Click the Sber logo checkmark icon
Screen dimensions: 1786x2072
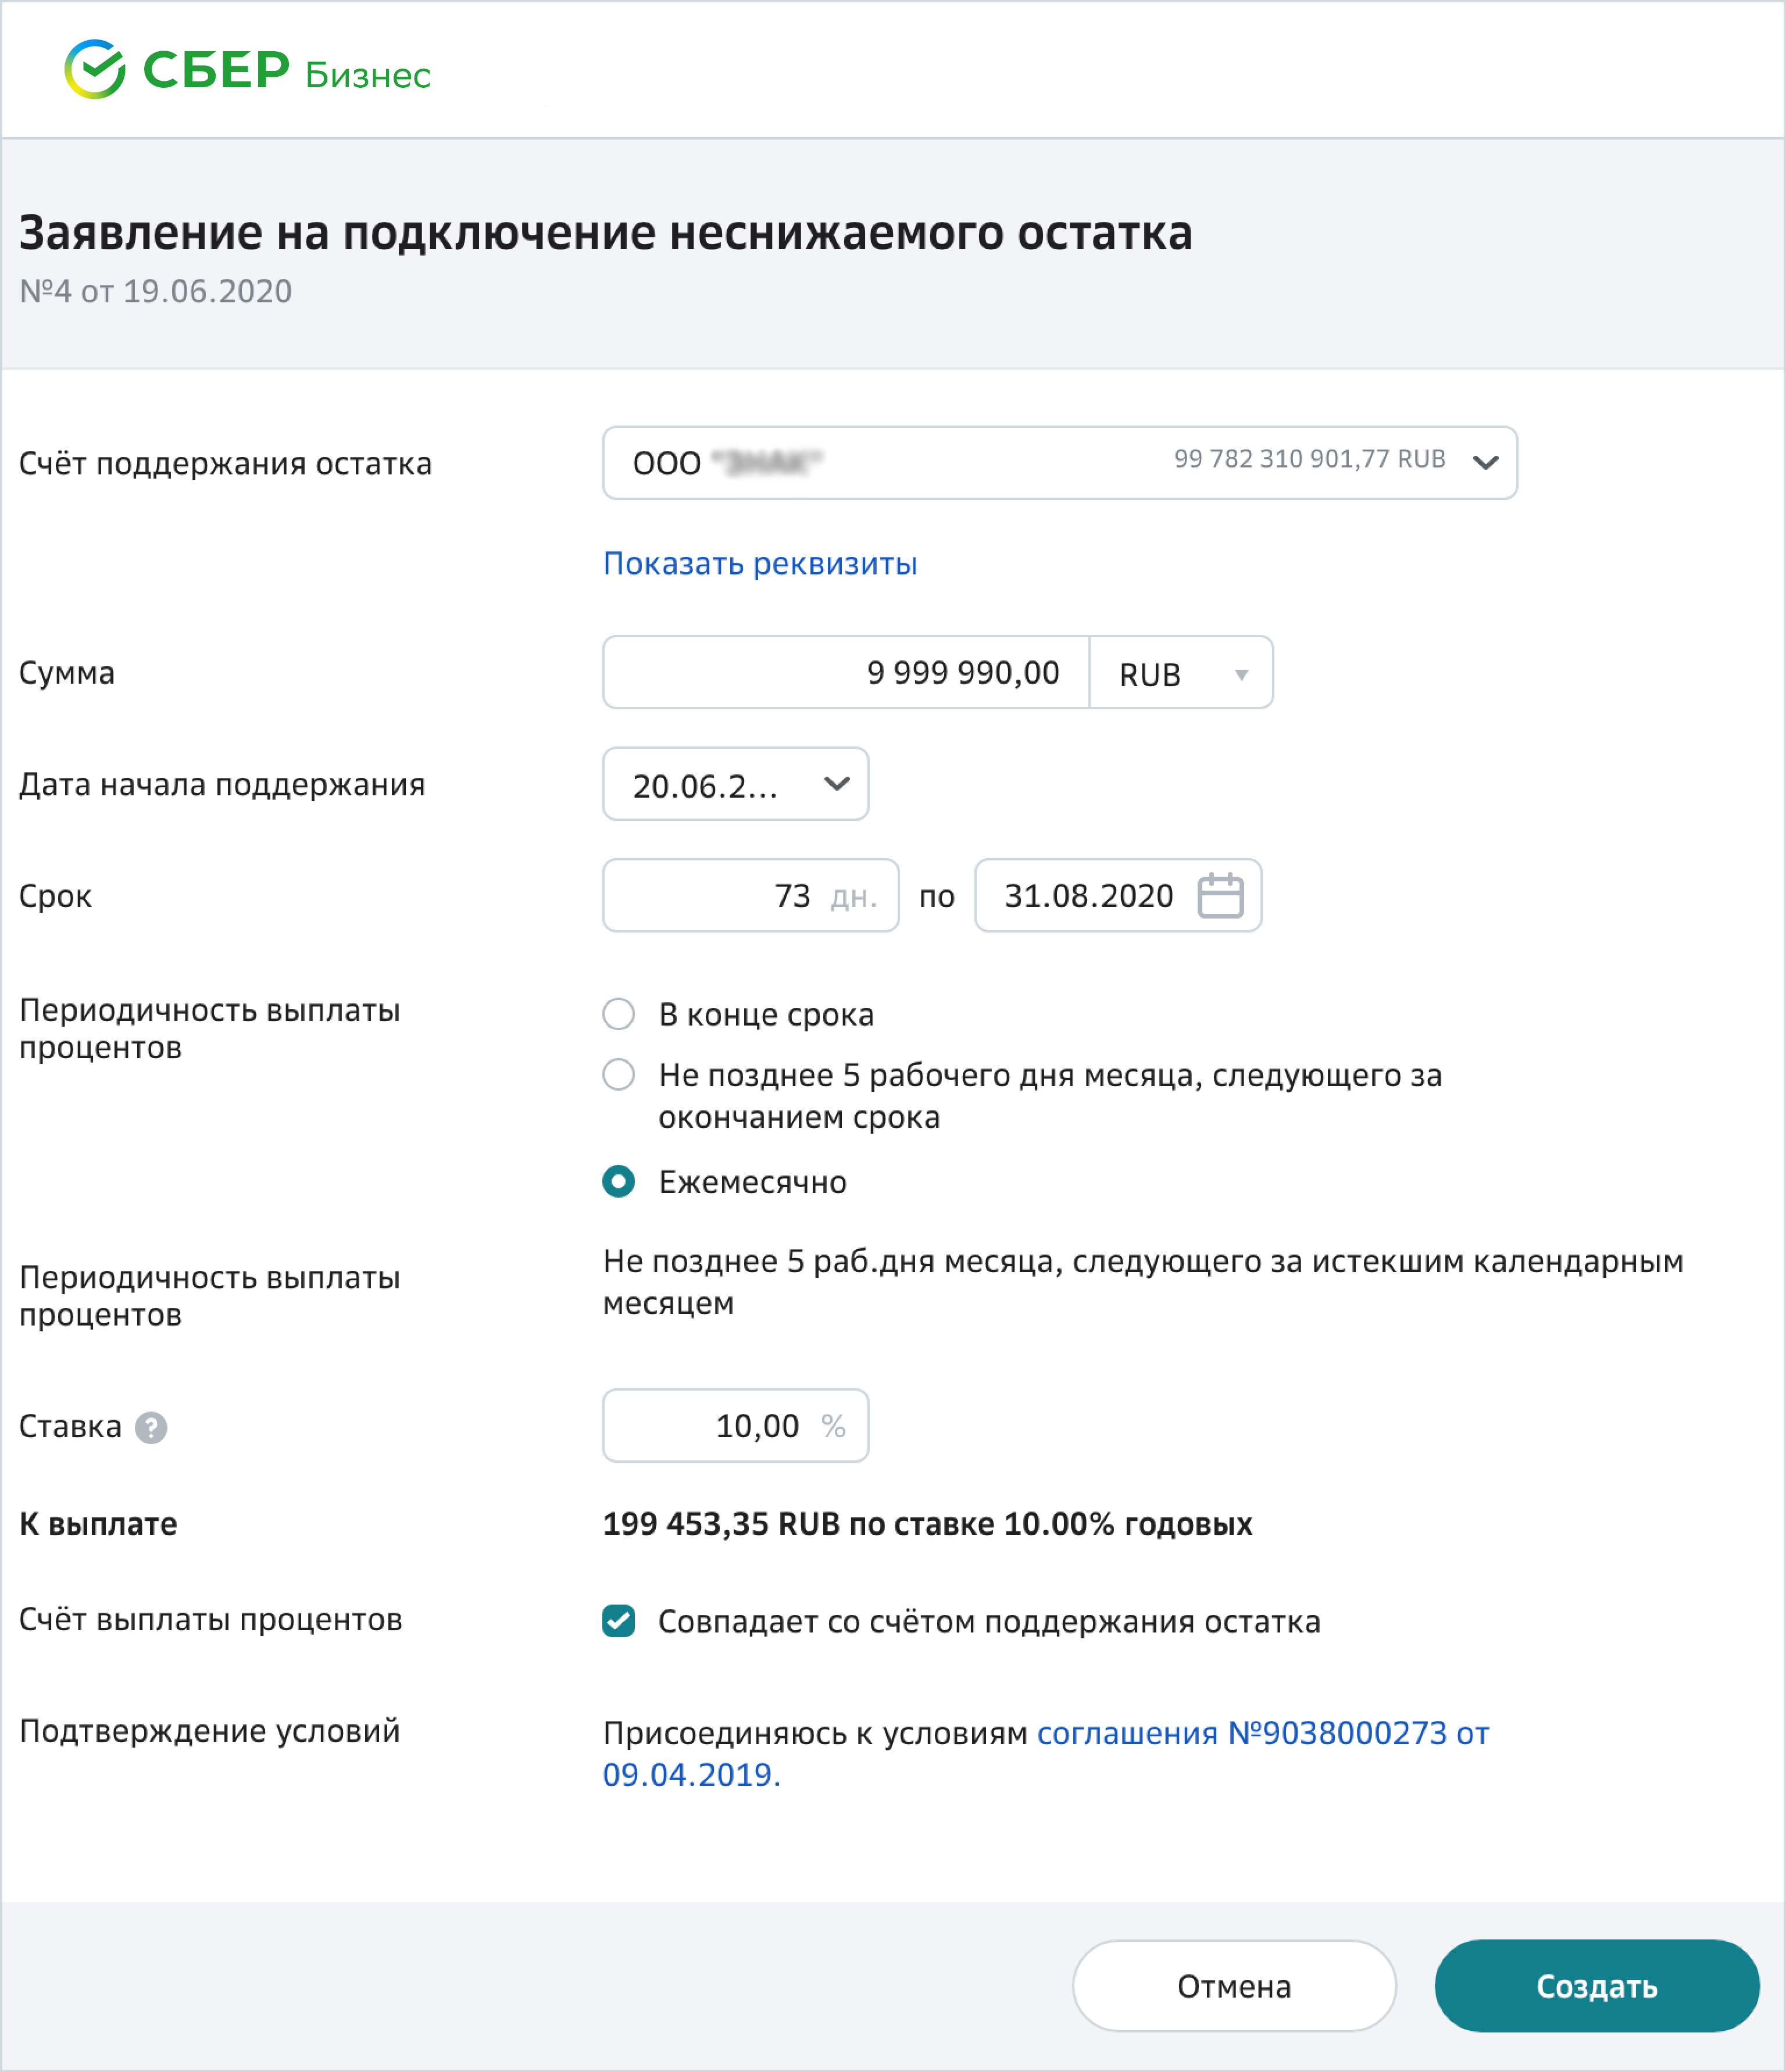click(x=95, y=70)
